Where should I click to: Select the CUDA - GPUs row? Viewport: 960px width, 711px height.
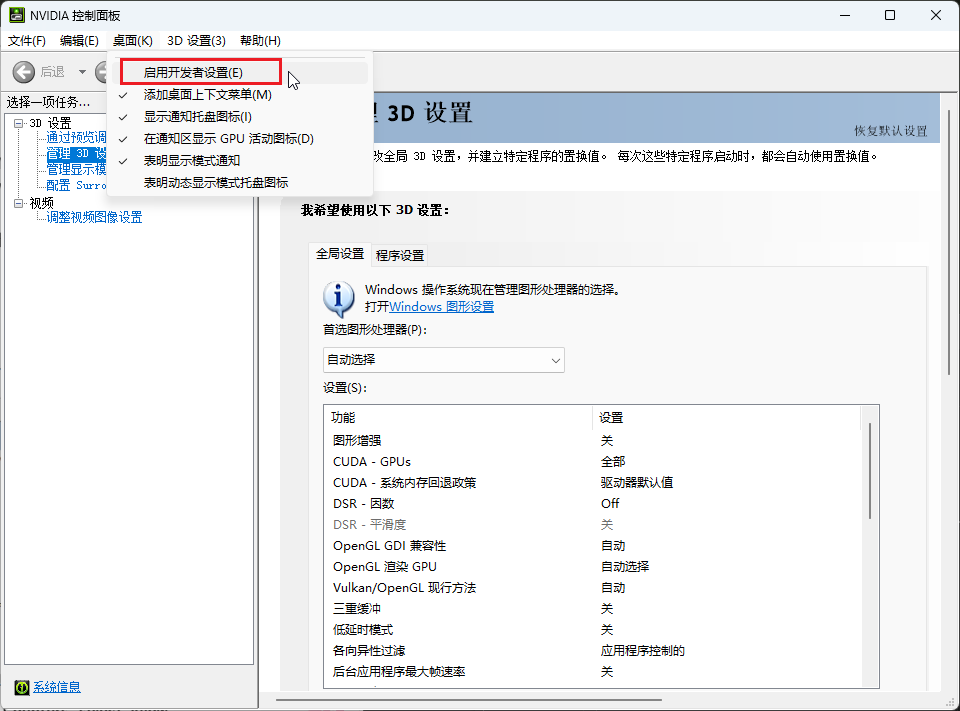tap(593, 462)
